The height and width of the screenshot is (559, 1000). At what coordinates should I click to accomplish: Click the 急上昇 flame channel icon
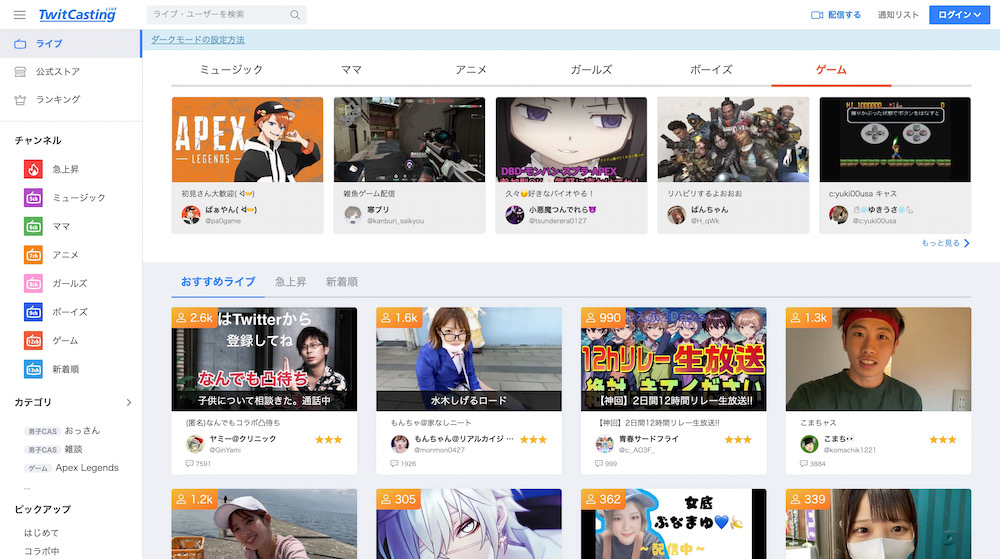[x=33, y=169]
